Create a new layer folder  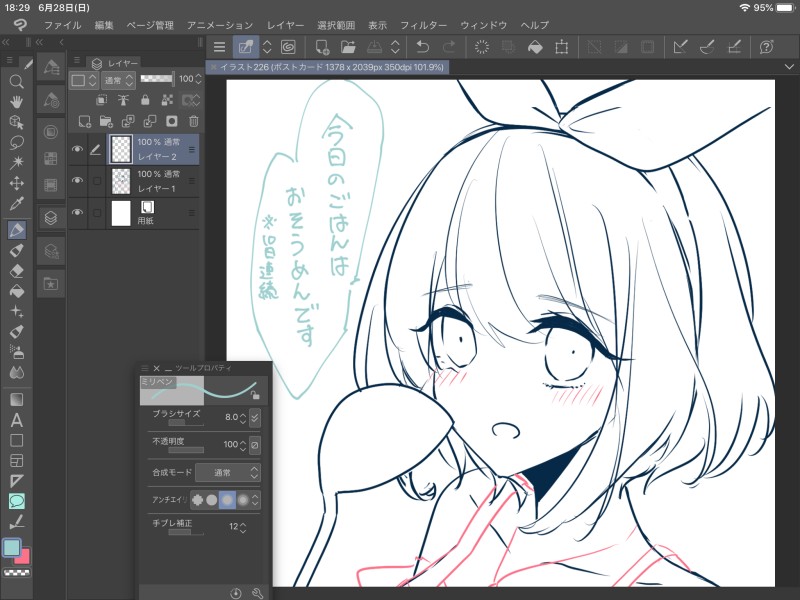[106, 121]
